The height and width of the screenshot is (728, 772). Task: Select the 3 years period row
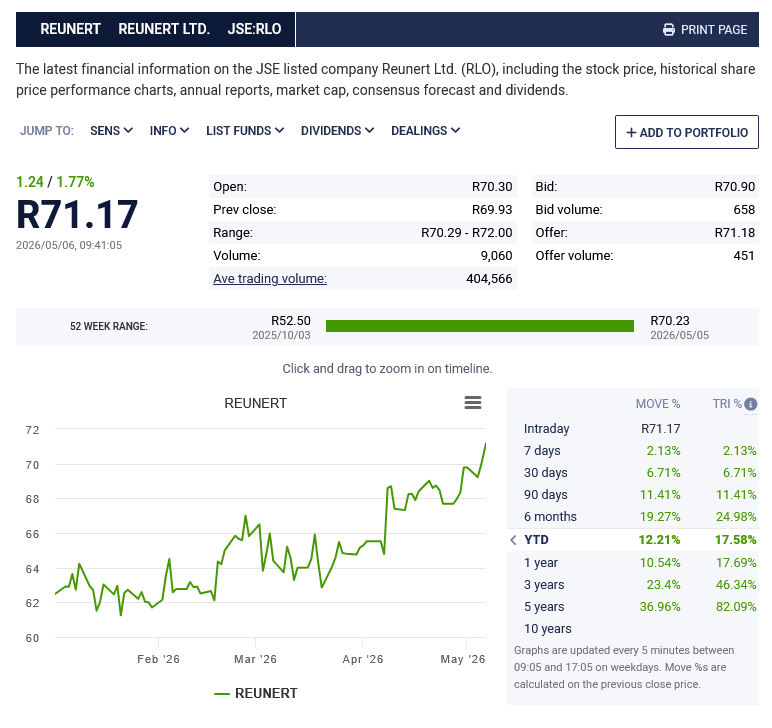(x=633, y=585)
